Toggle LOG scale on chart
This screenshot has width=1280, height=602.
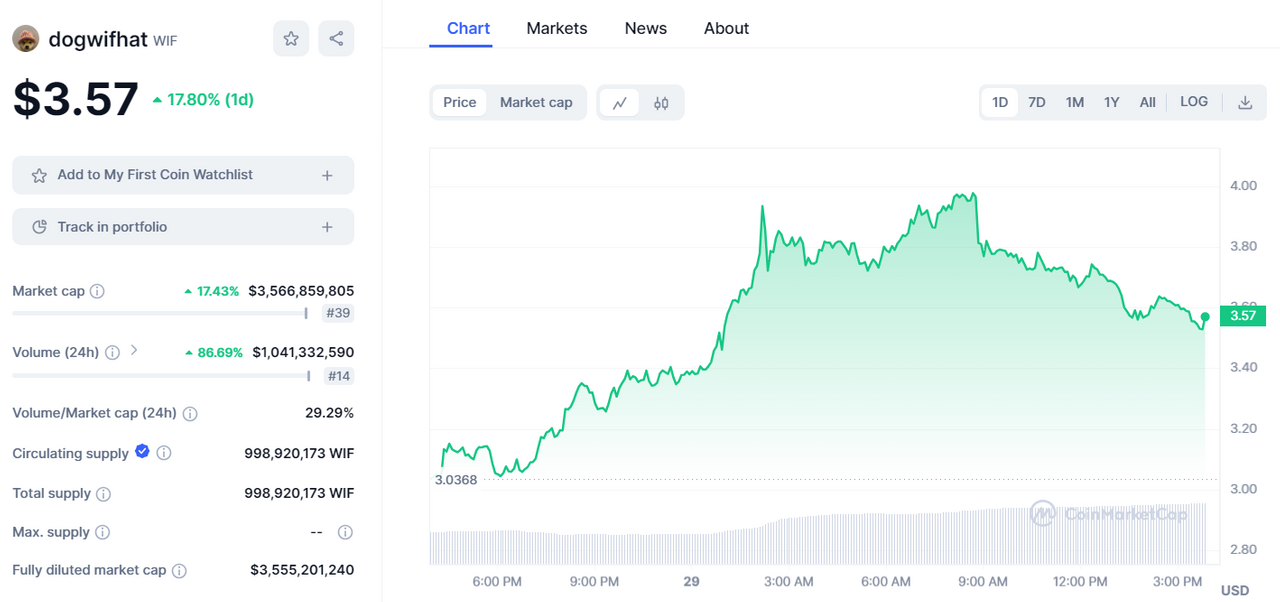pos(1194,102)
